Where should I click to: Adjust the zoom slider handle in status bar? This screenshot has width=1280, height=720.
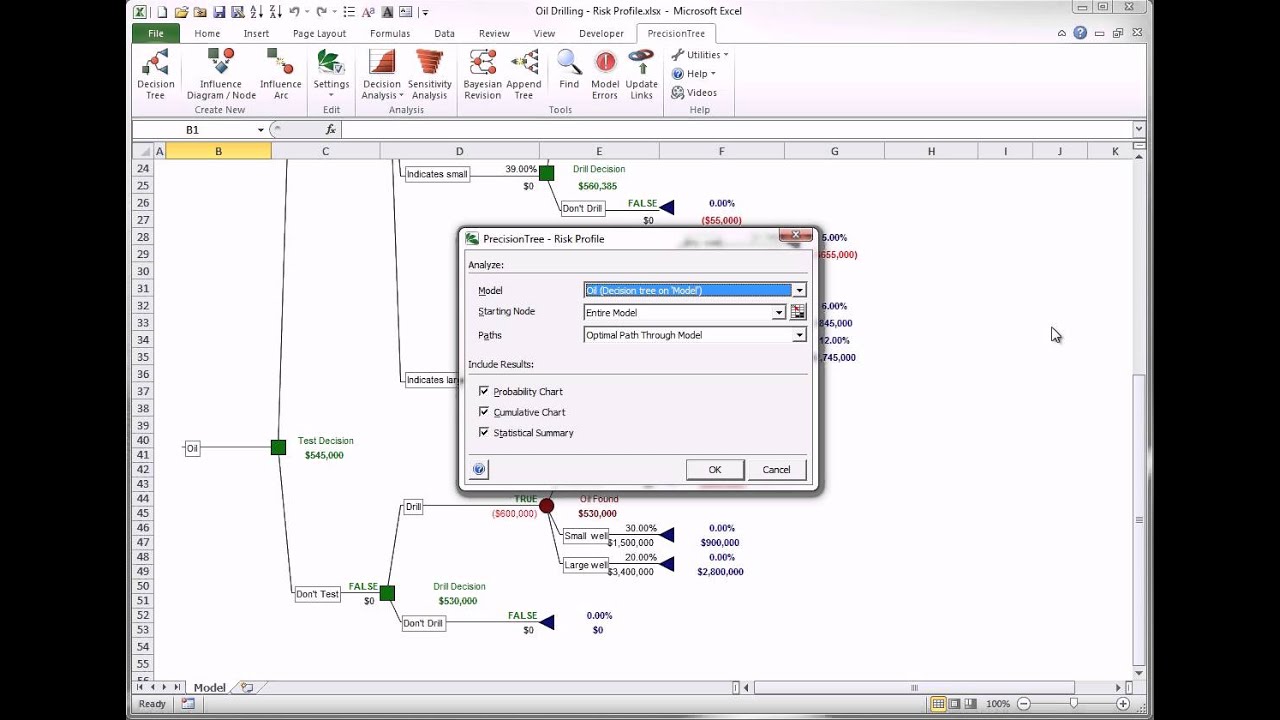pyautogui.click(x=1073, y=704)
